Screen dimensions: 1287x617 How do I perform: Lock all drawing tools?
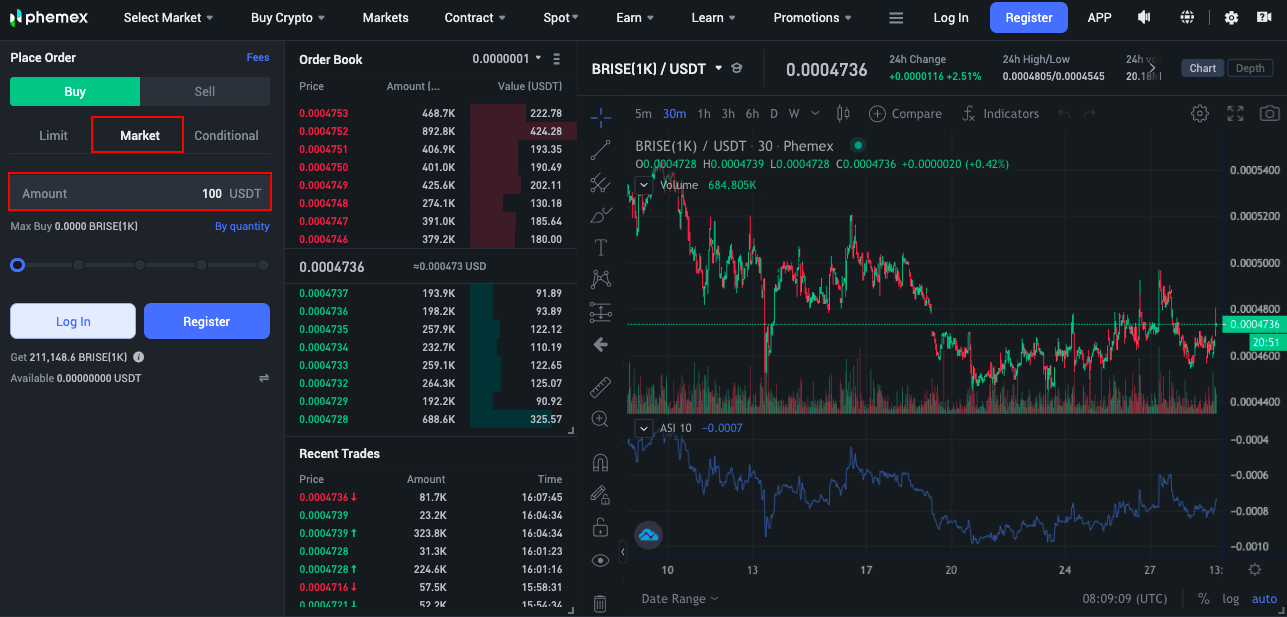[x=600, y=527]
